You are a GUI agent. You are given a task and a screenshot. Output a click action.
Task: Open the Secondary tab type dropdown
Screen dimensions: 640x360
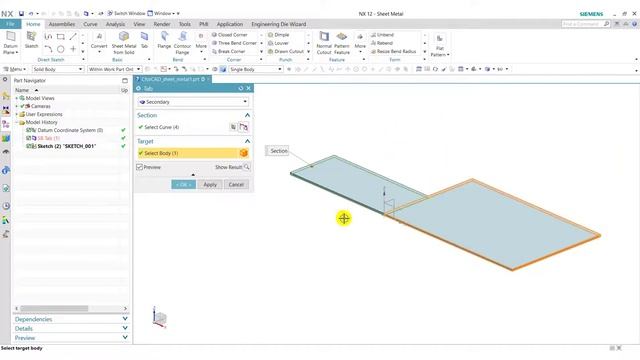(x=193, y=102)
